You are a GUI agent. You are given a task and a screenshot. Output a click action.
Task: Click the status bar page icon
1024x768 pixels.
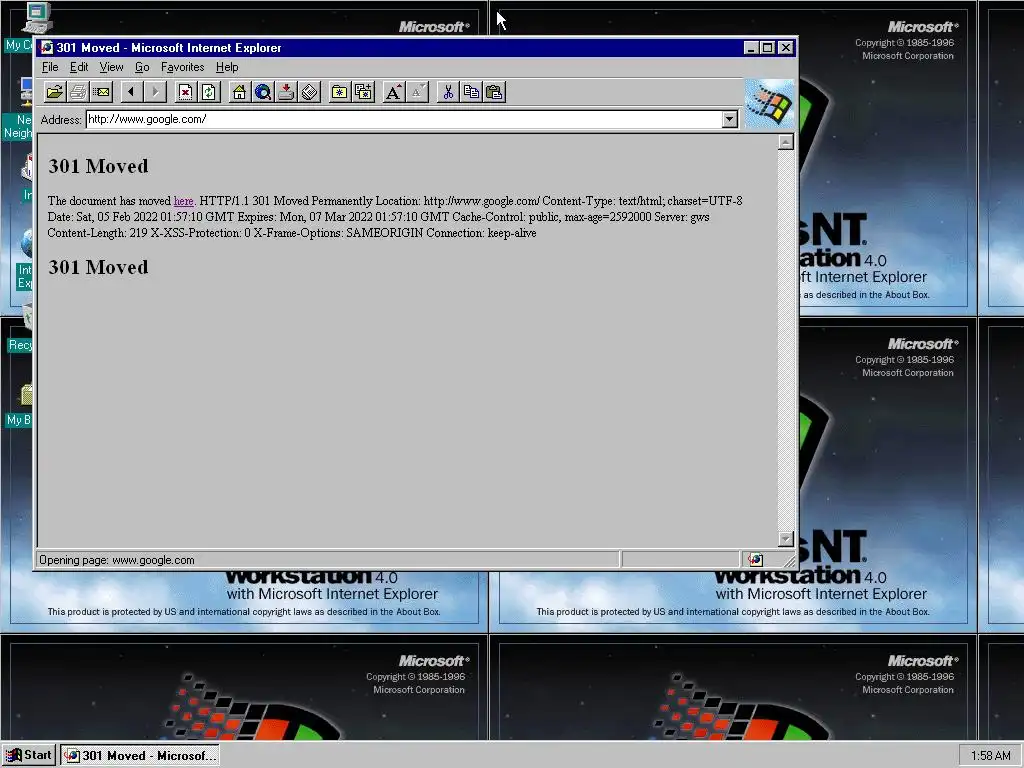756,560
